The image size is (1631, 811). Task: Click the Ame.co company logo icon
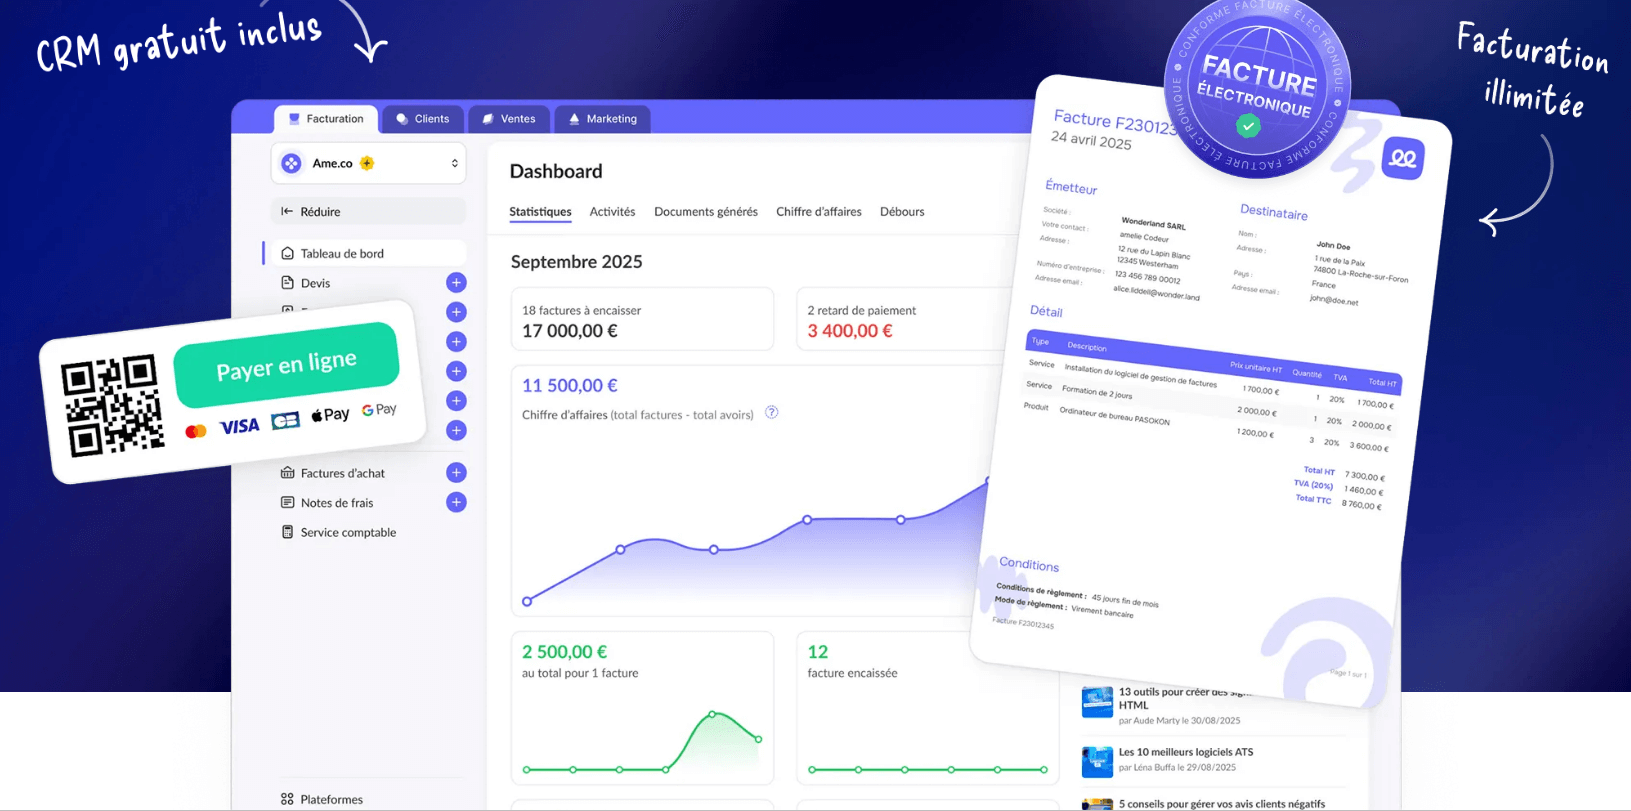click(x=291, y=163)
